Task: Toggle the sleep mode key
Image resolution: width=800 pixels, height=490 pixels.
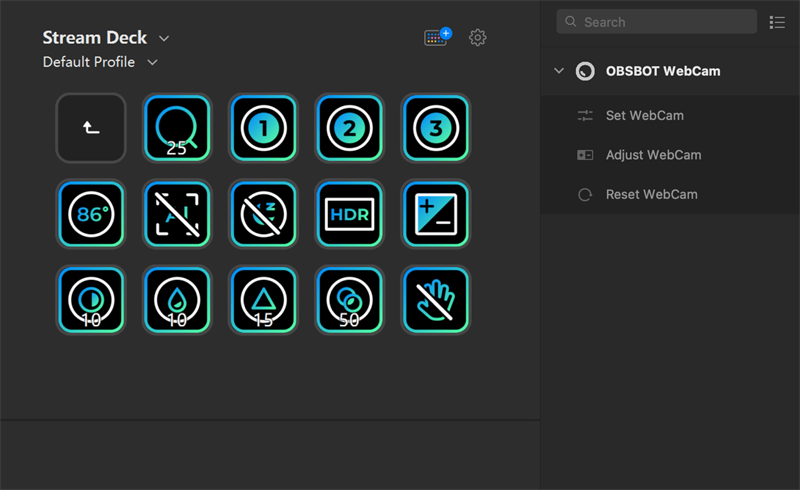Action: (x=263, y=214)
